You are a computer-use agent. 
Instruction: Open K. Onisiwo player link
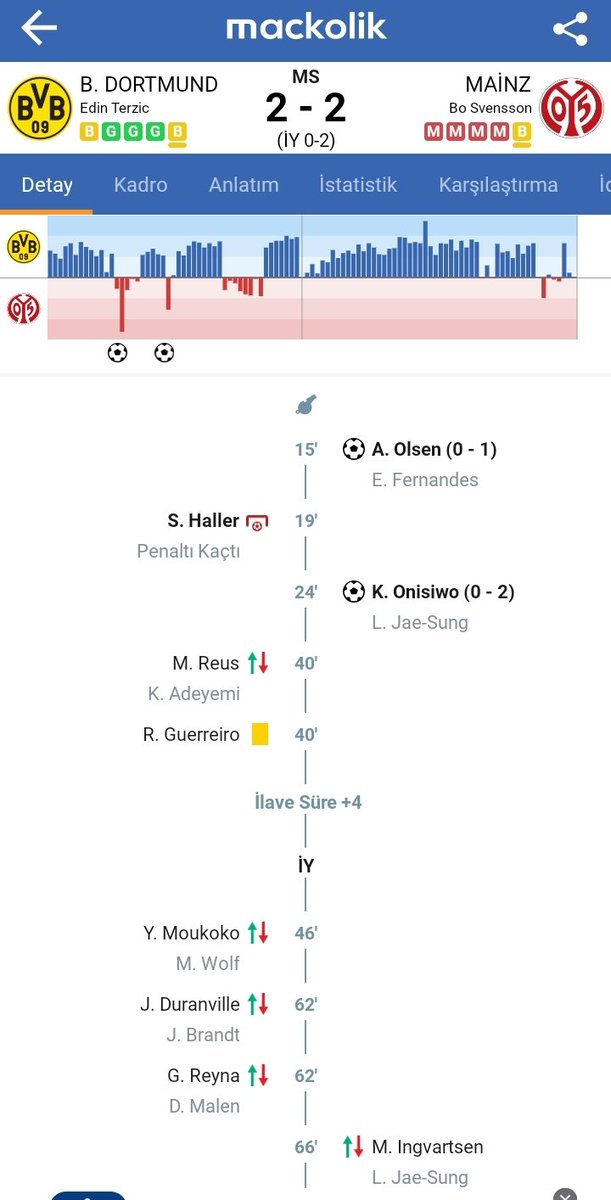tap(443, 592)
